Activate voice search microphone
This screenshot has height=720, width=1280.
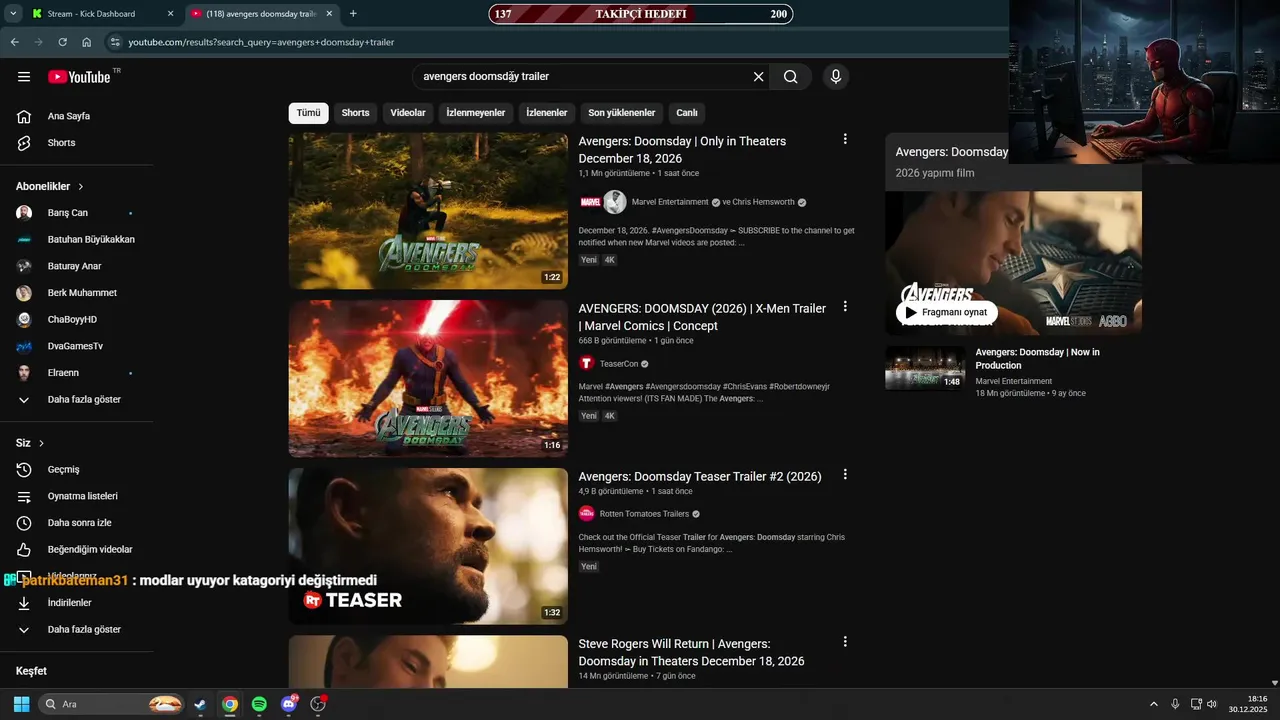click(x=836, y=77)
